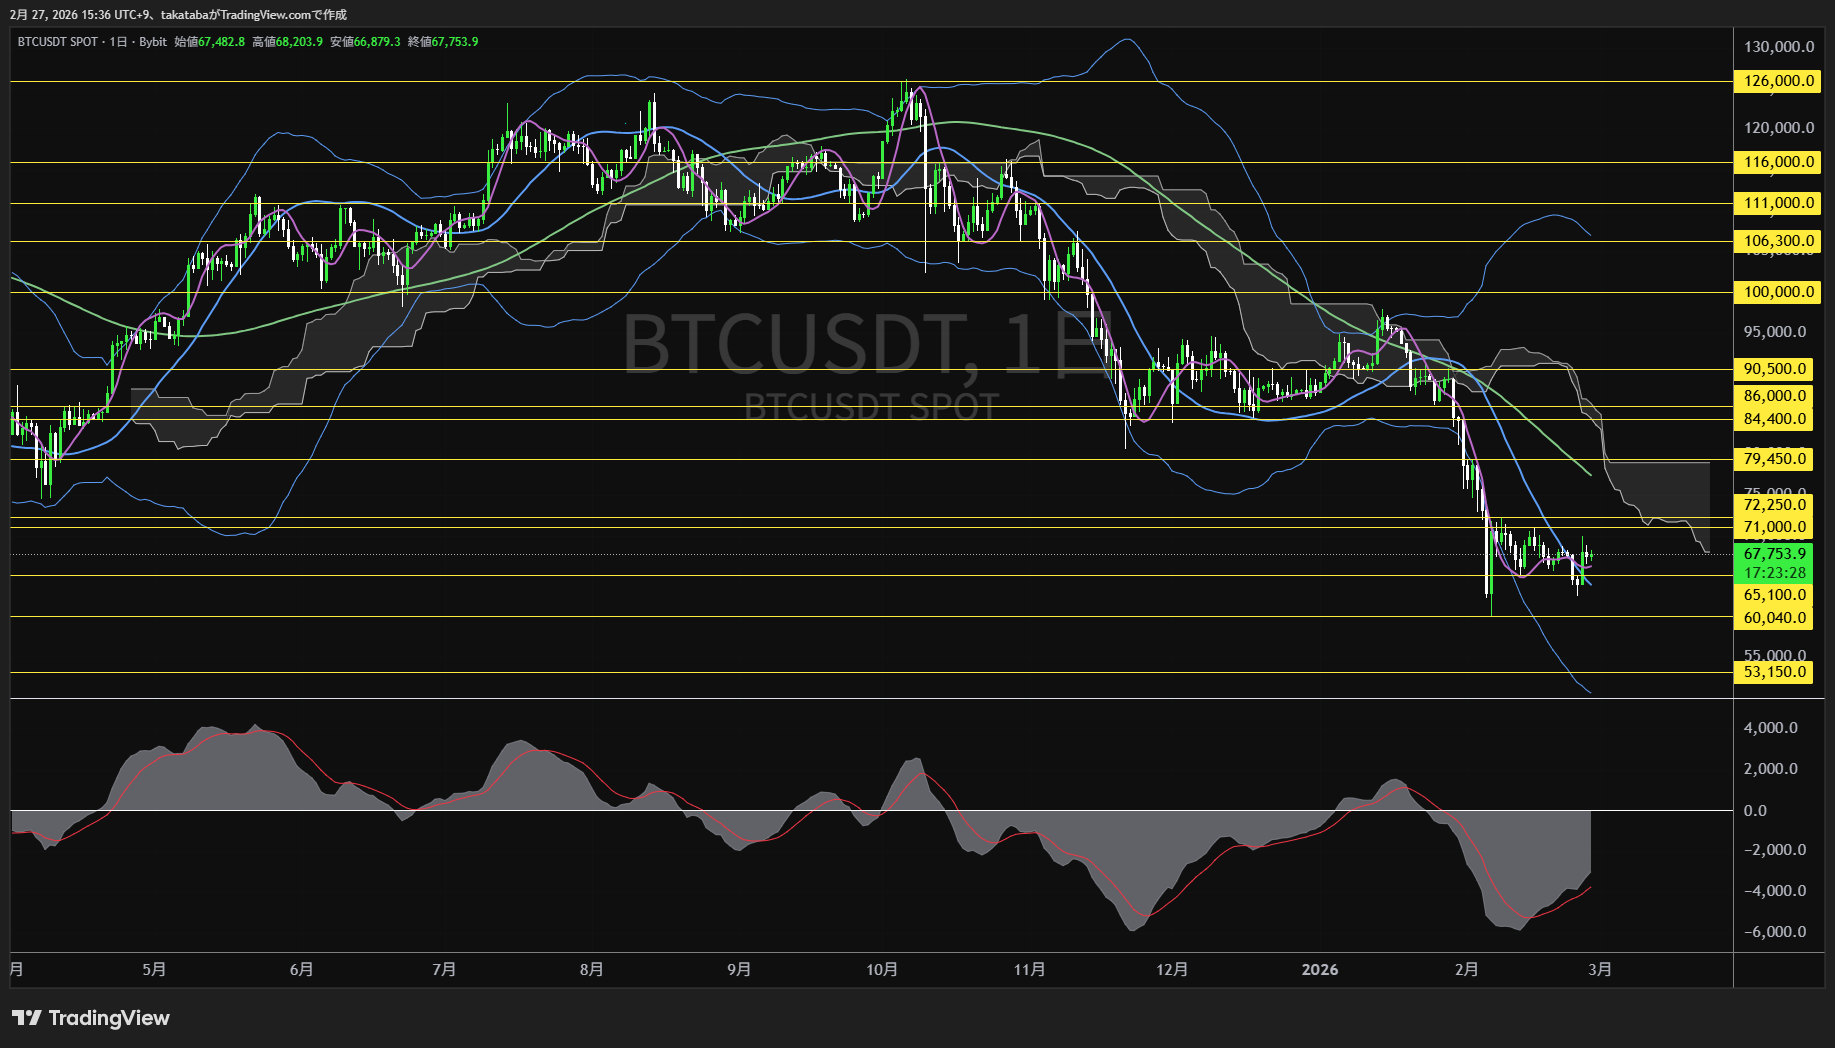Click the 12月 label on the time axis
This screenshot has height=1048, width=1835.
tap(1174, 969)
